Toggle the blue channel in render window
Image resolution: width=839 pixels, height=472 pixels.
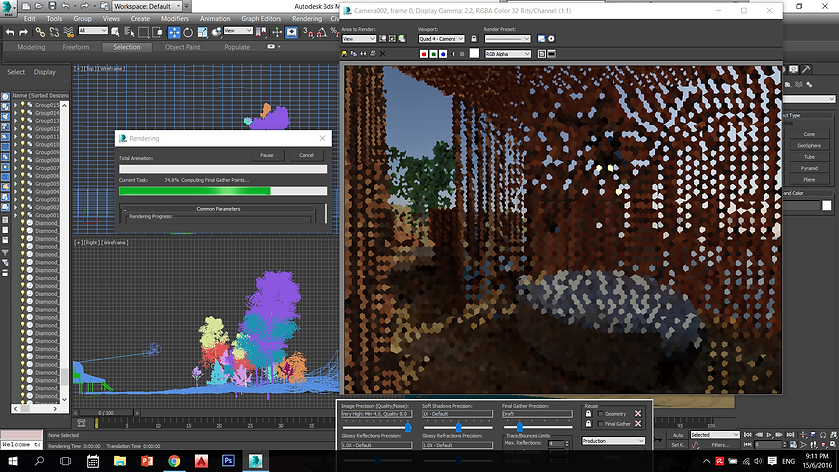coord(443,54)
